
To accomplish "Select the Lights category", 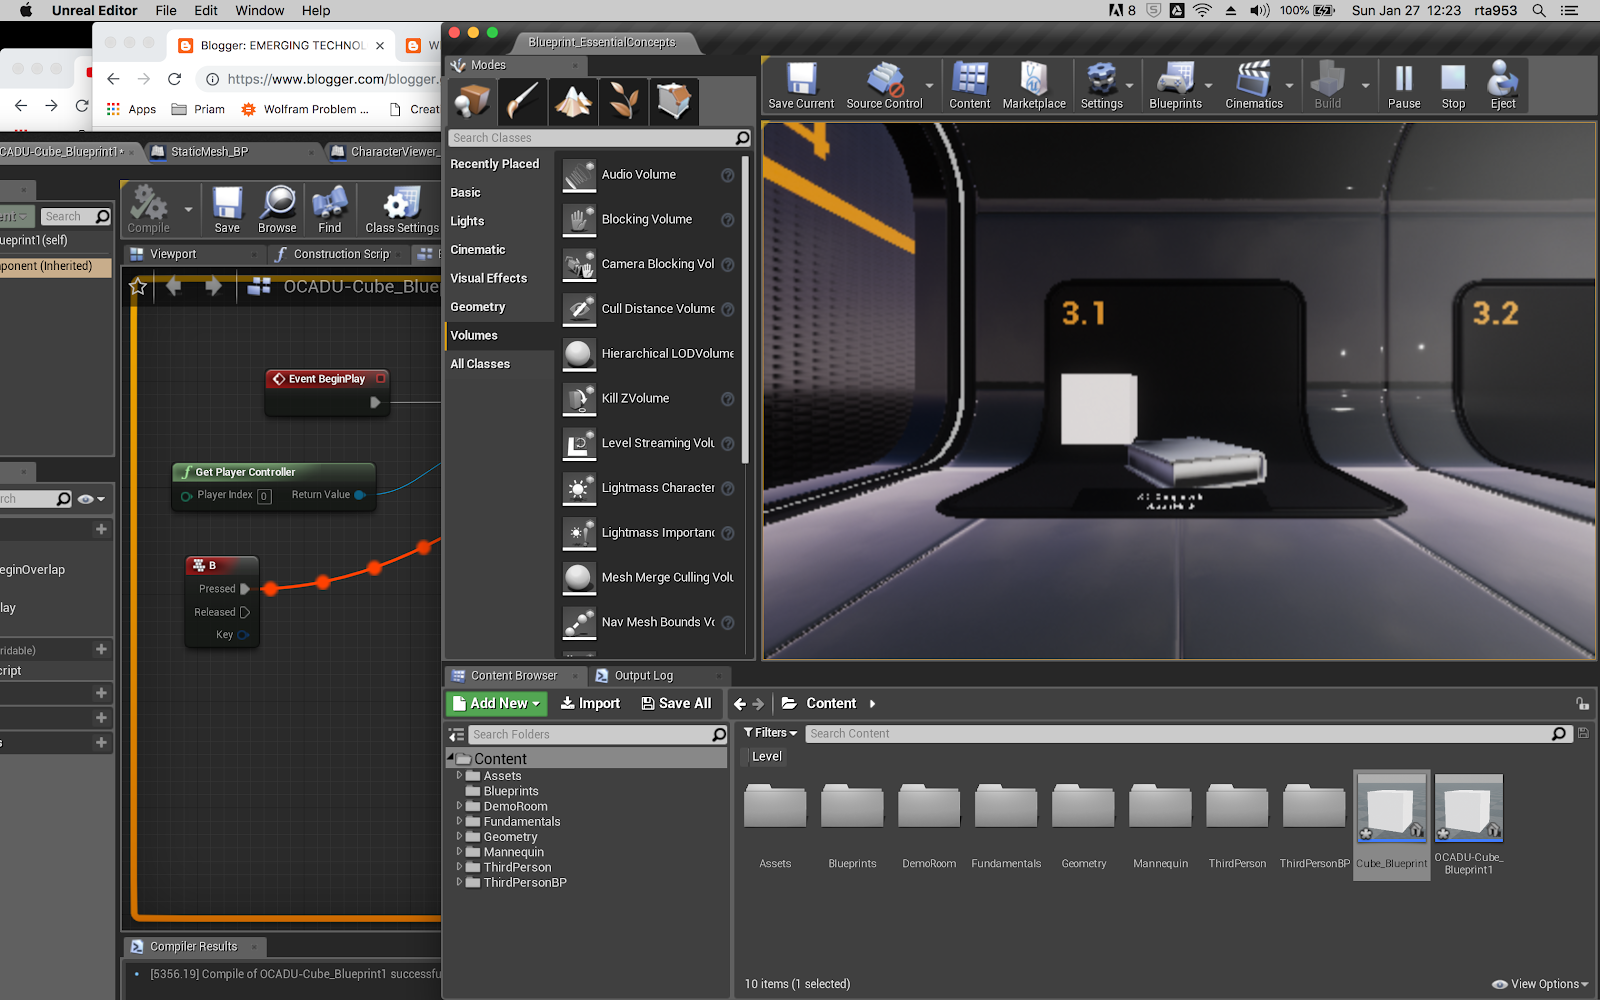I will coord(467,221).
